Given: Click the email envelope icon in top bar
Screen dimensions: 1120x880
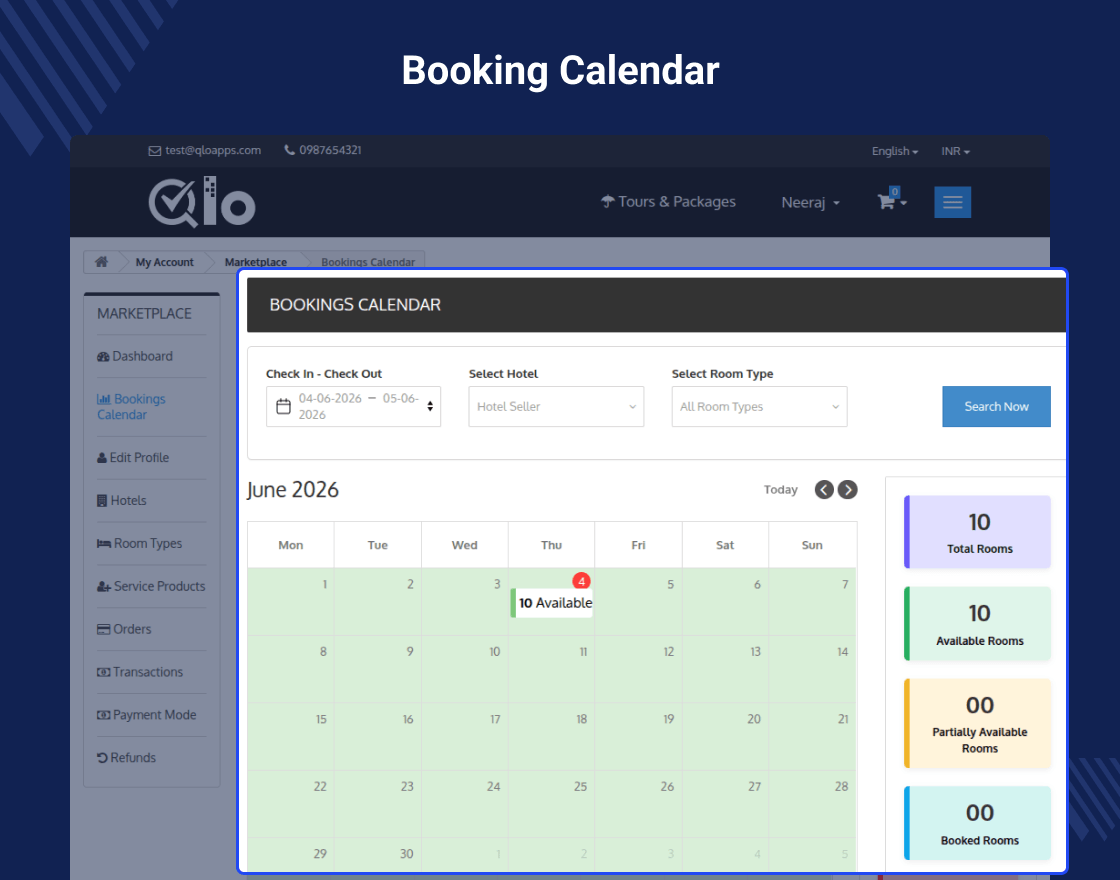Looking at the screenshot, I should (154, 151).
